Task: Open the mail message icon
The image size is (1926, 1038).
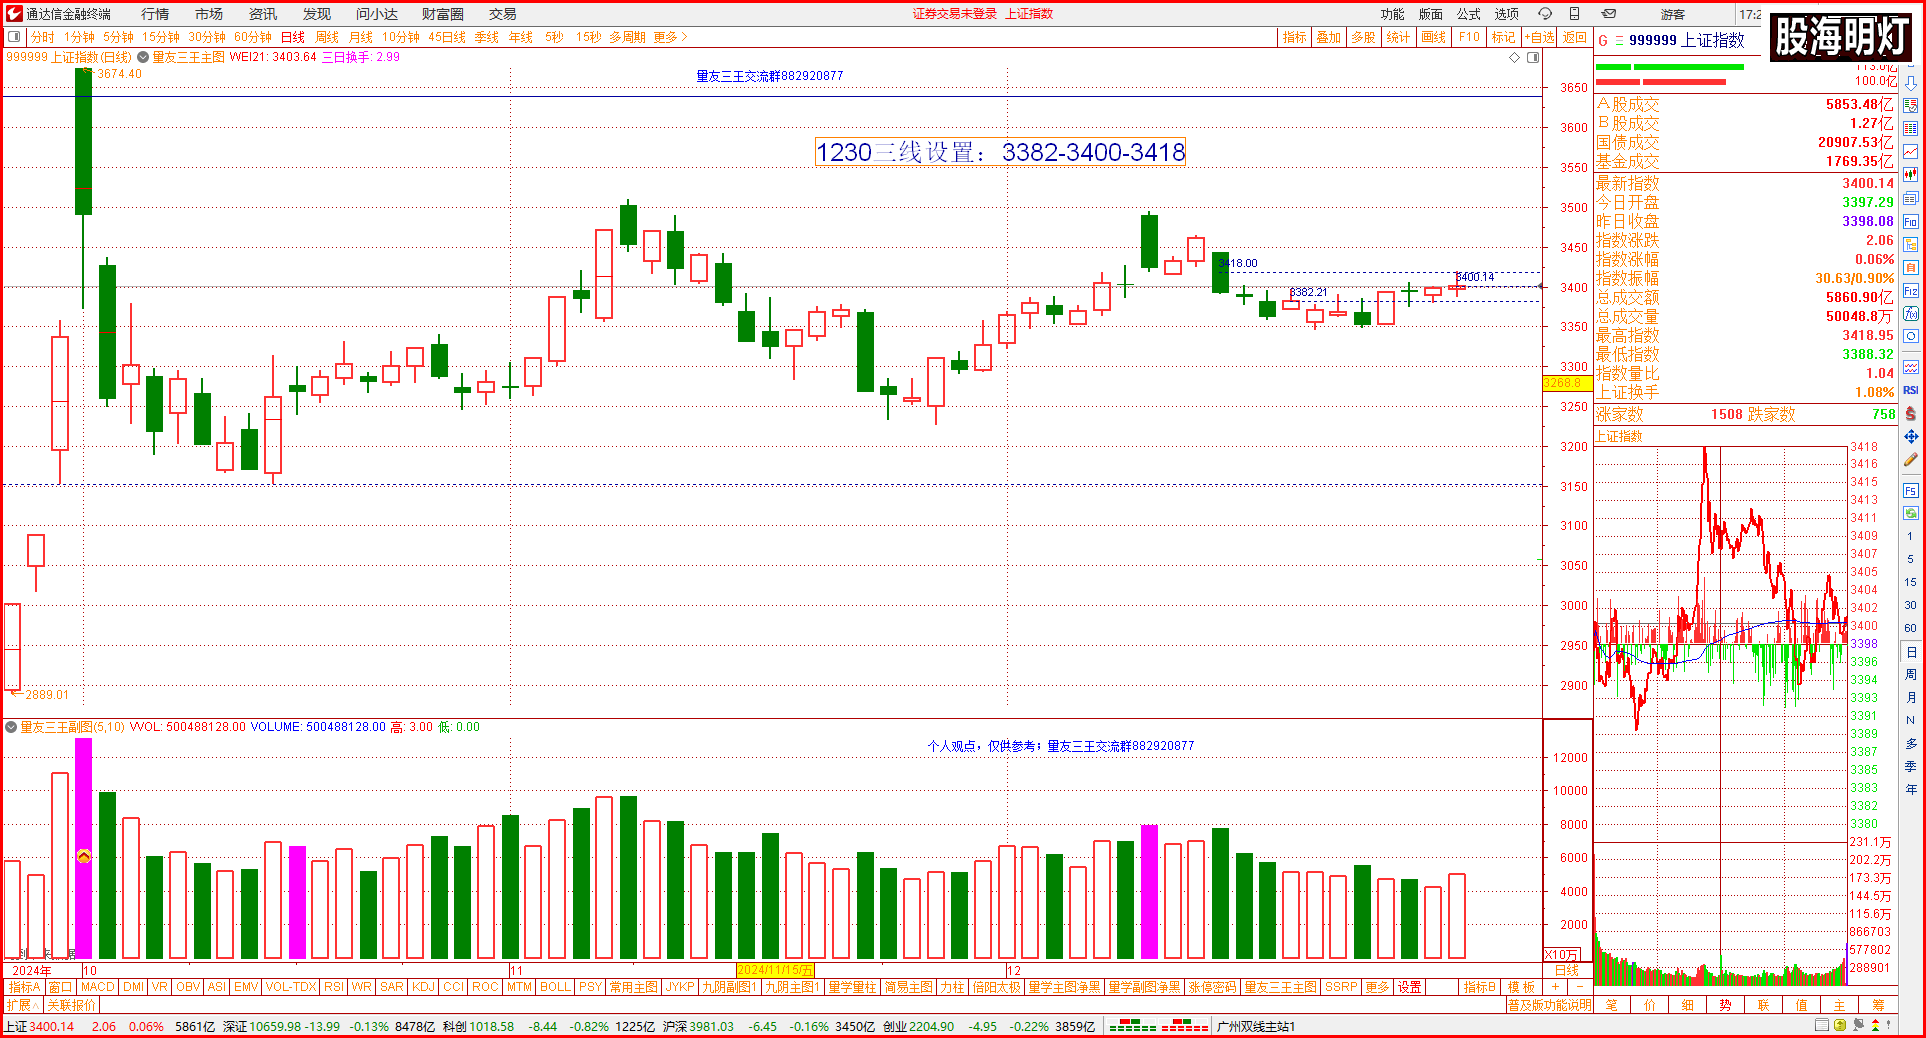Action: coord(1609,14)
